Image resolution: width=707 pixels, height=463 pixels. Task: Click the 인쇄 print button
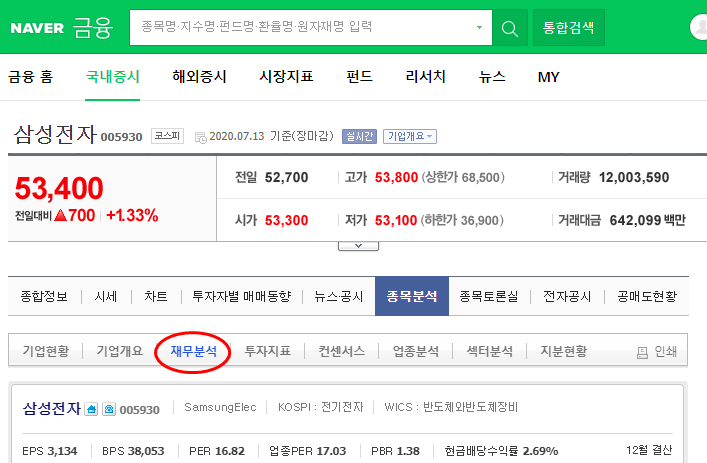(656, 351)
